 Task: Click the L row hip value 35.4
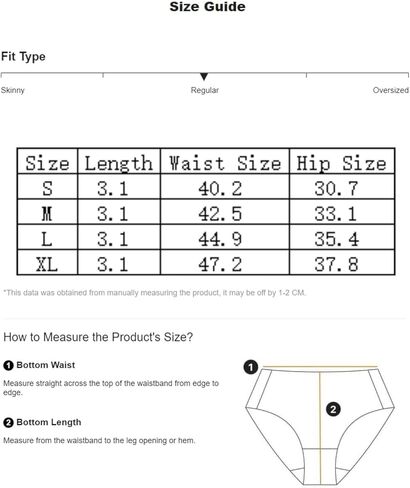point(336,239)
